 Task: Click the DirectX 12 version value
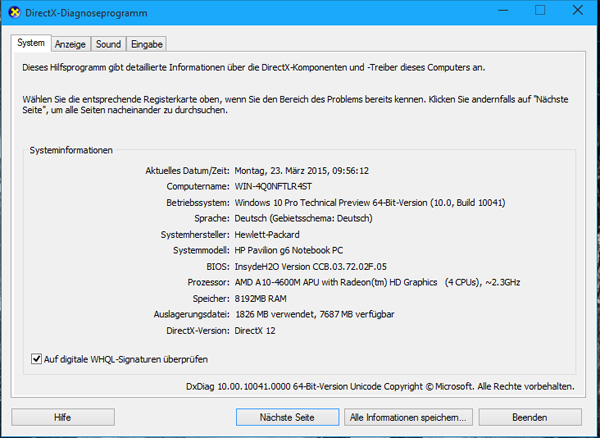(x=255, y=331)
